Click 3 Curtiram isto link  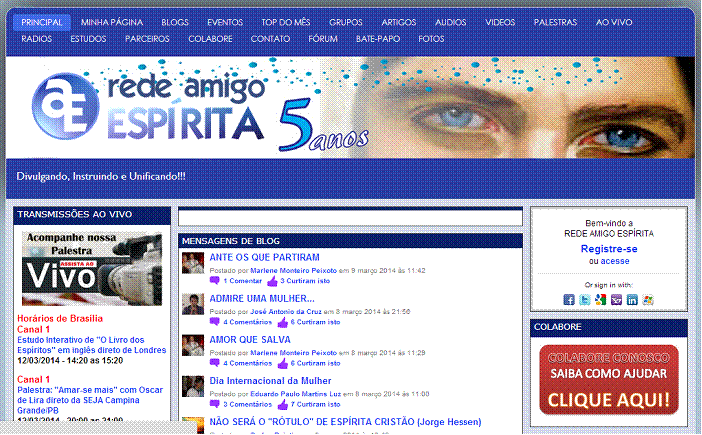pyautogui.click(x=305, y=281)
